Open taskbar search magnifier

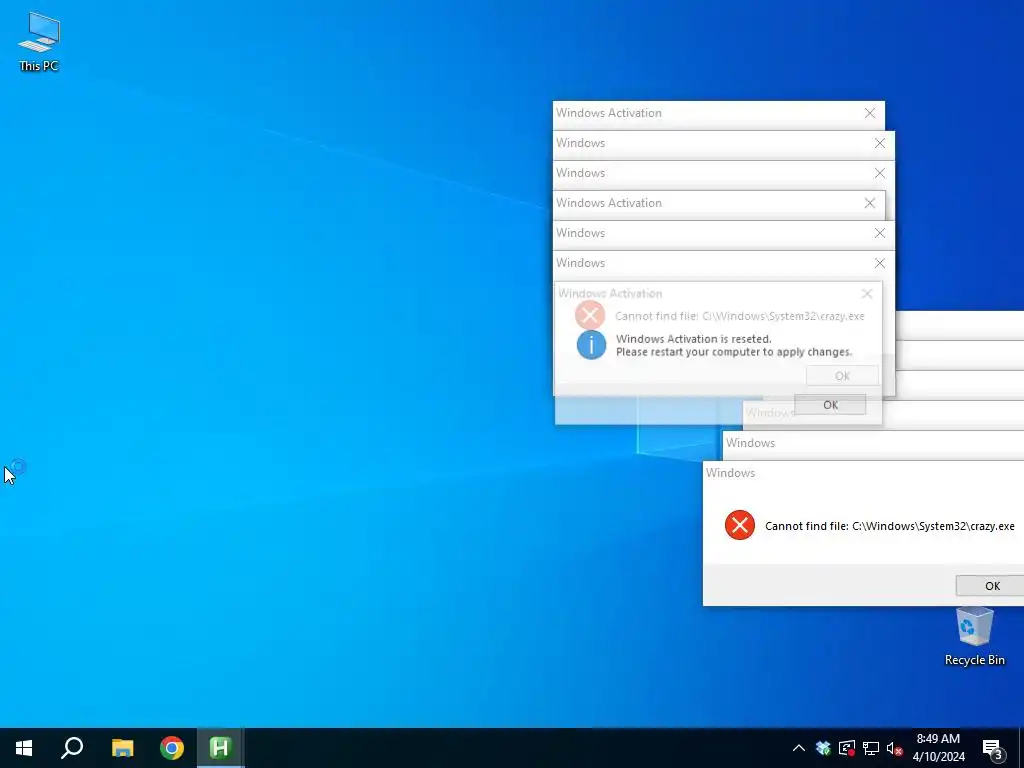(x=72, y=748)
